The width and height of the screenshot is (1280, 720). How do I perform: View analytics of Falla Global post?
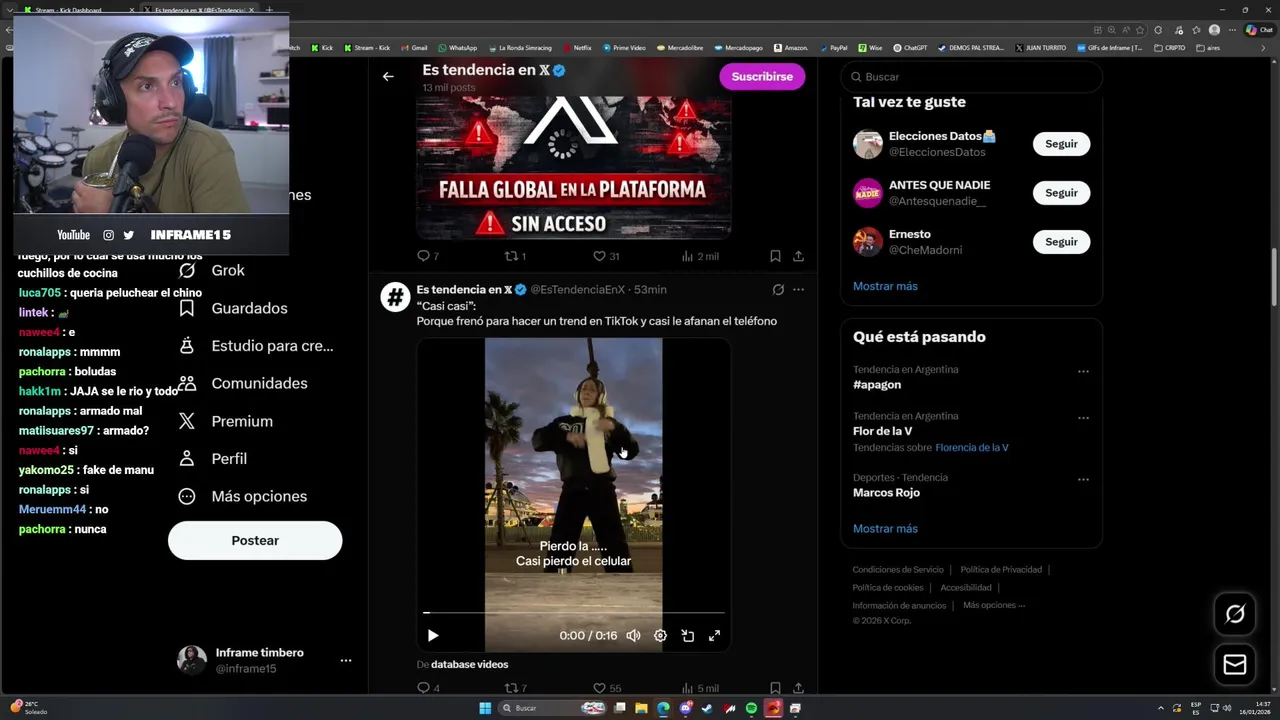coord(699,256)
